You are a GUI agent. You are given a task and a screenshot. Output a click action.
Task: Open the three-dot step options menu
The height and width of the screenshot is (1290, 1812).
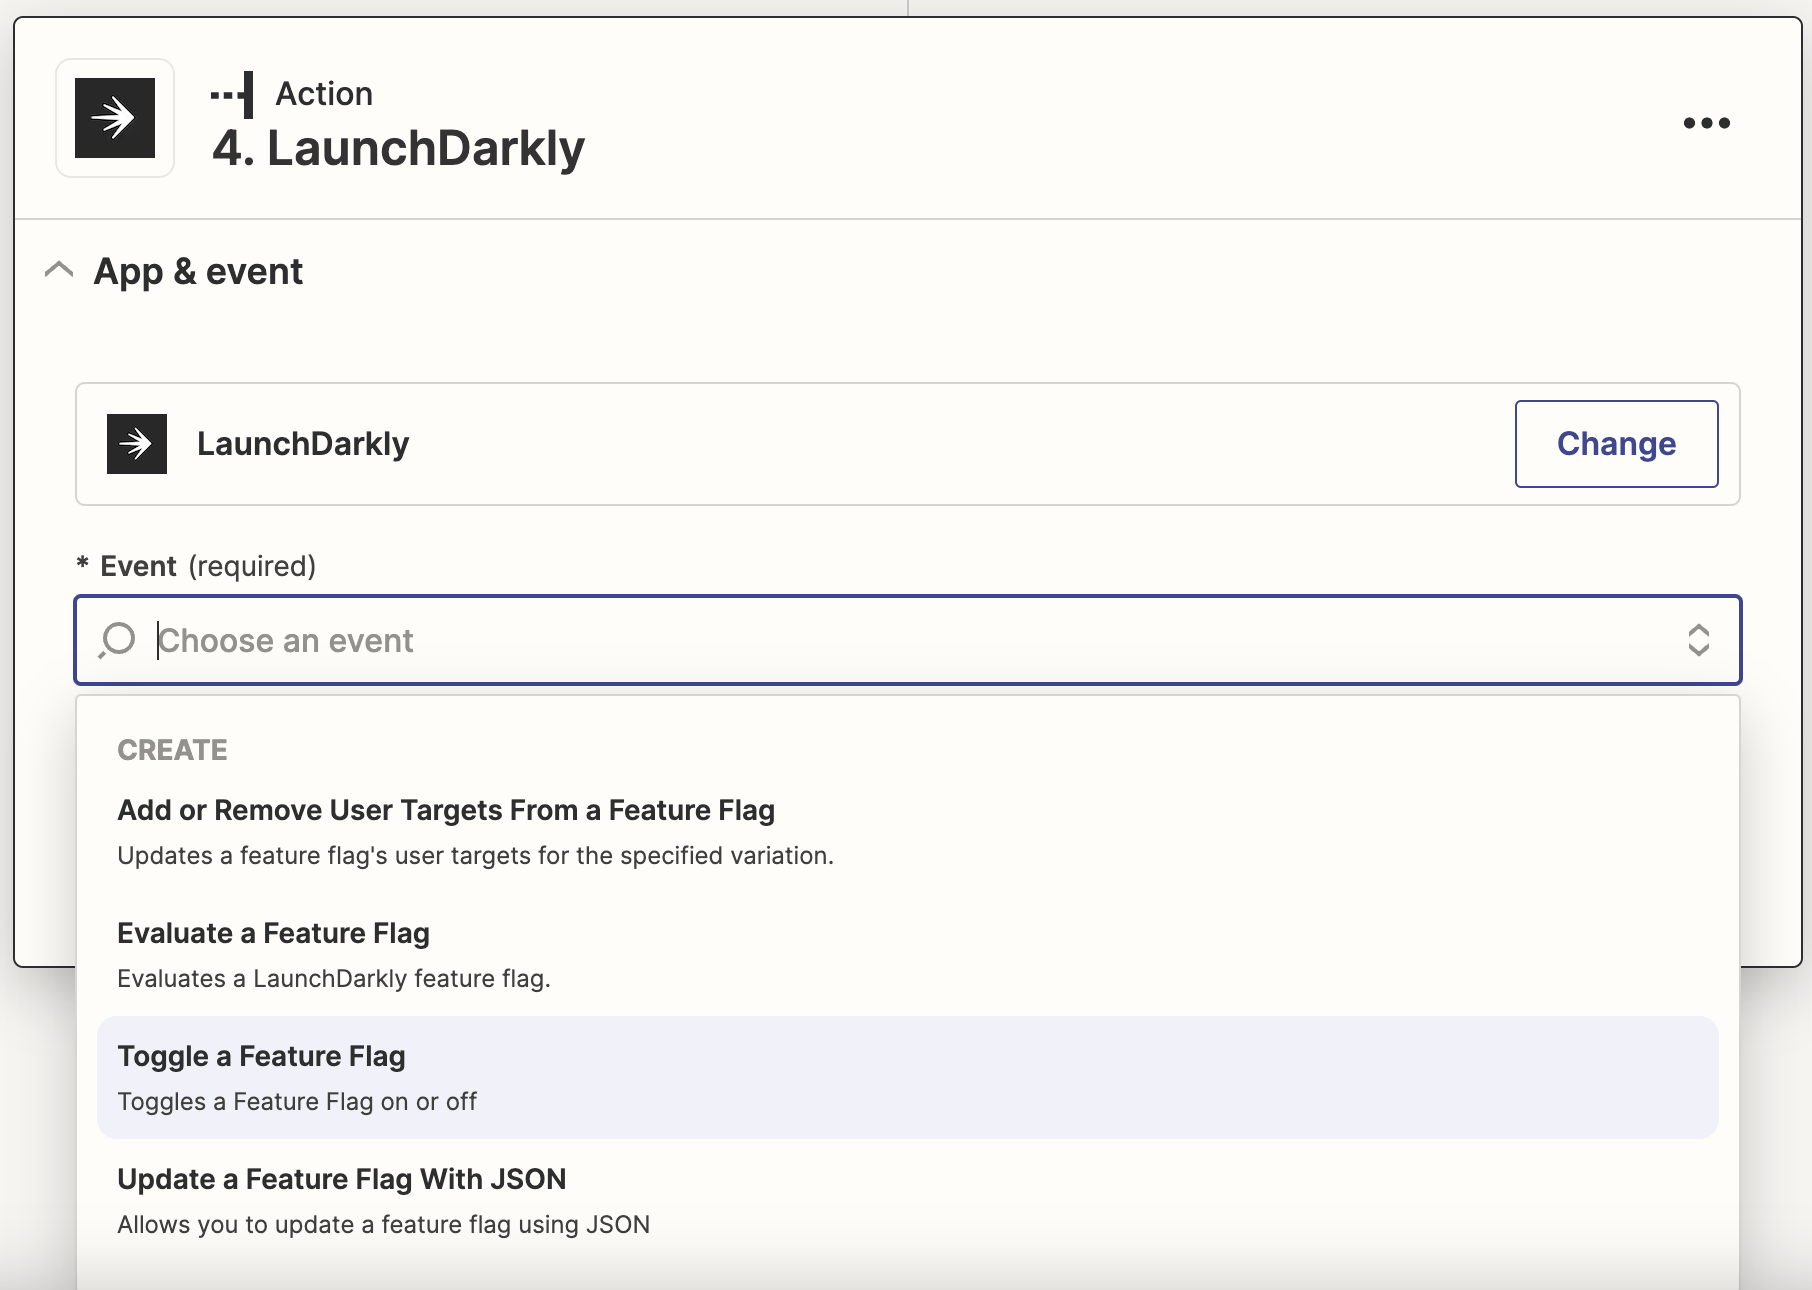coord(1706,123)
